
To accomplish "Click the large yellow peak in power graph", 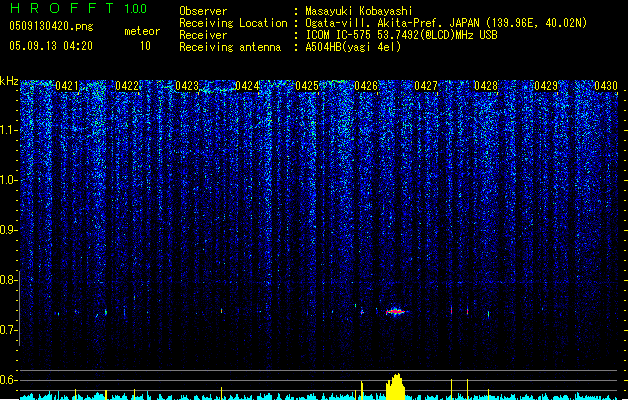I will tap(396, 386).
